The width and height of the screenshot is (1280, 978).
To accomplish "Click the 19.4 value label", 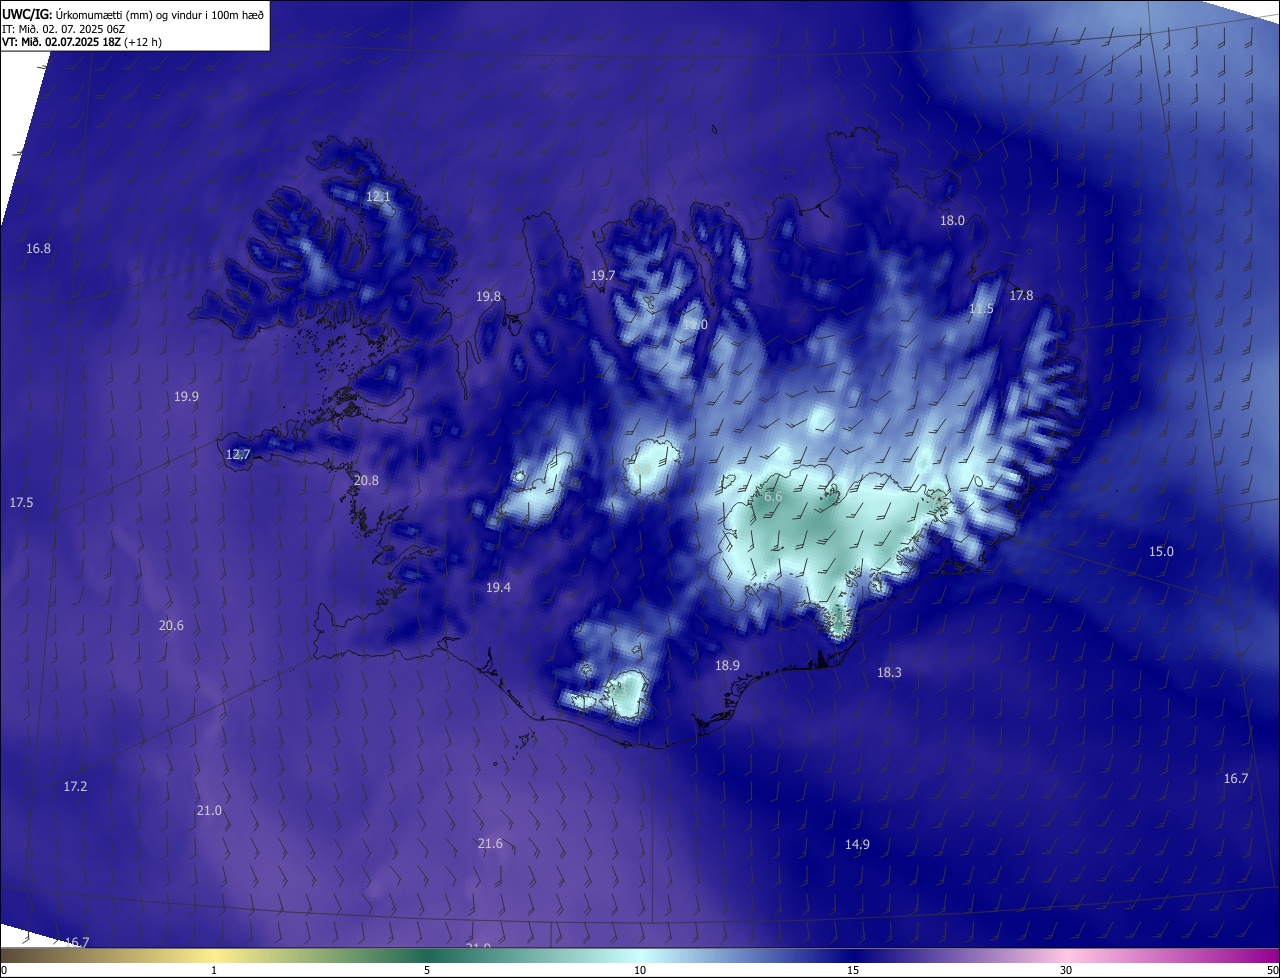I will click(x=498, y=587).
